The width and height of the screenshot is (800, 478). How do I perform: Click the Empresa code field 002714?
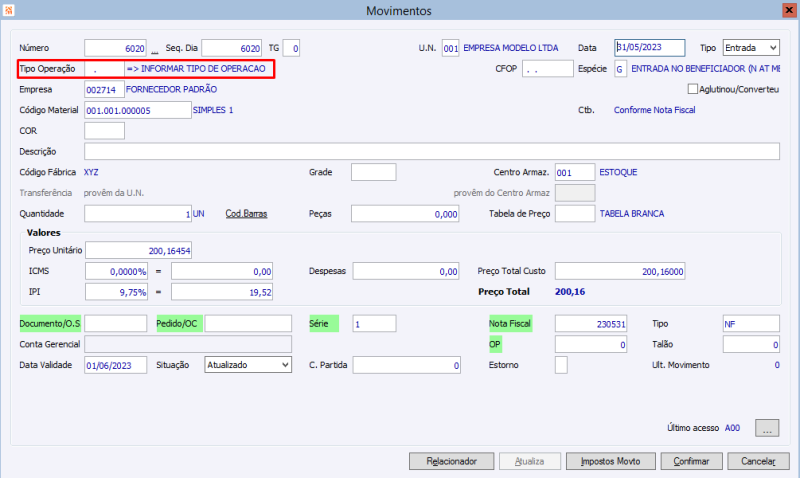(105, 90)
